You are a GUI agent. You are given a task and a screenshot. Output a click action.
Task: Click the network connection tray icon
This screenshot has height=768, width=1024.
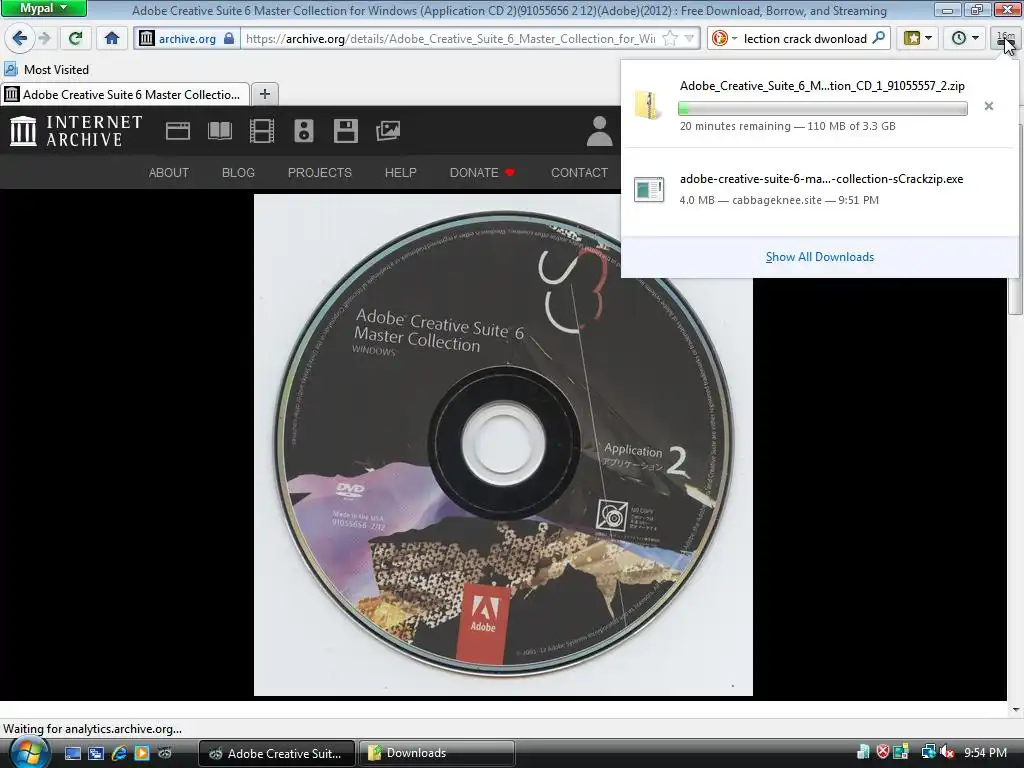click(928, 752)
